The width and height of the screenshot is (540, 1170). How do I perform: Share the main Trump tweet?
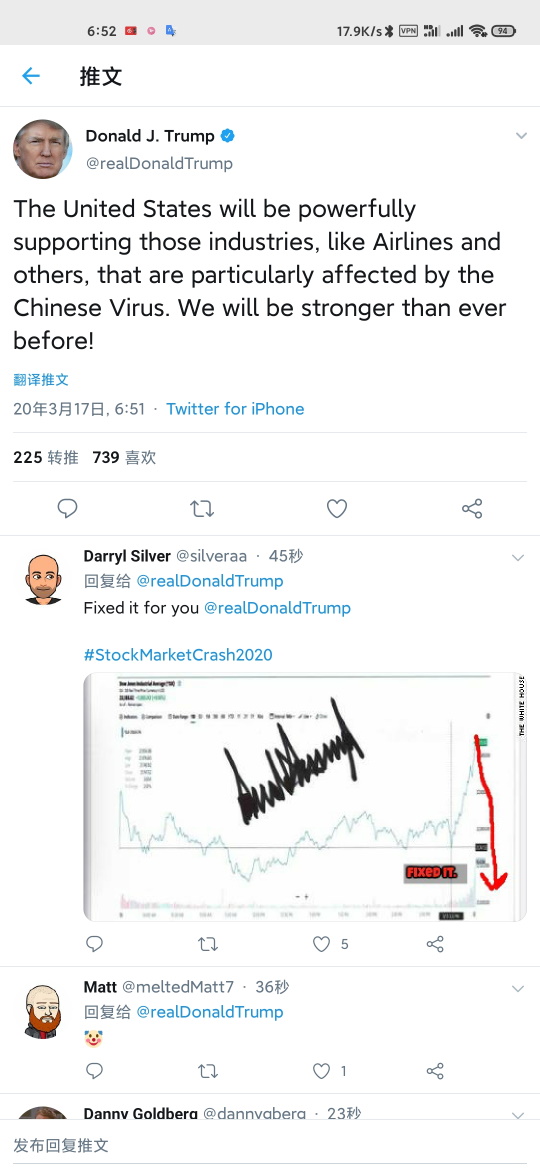pyautogui.click(x=472, y=509)
